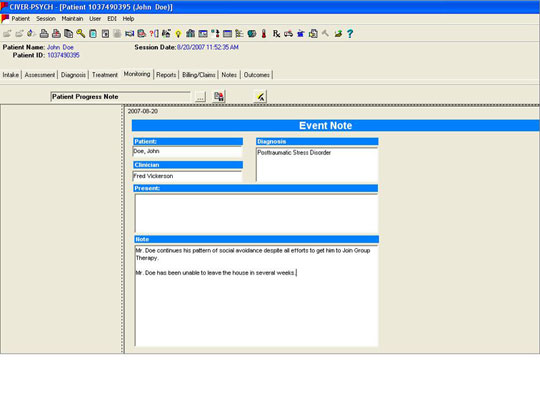Image resolution: width=540 pixels, height=396 pixels.
Task: Click the blue figure toolbar icon
Action: (x=301, y=33)
